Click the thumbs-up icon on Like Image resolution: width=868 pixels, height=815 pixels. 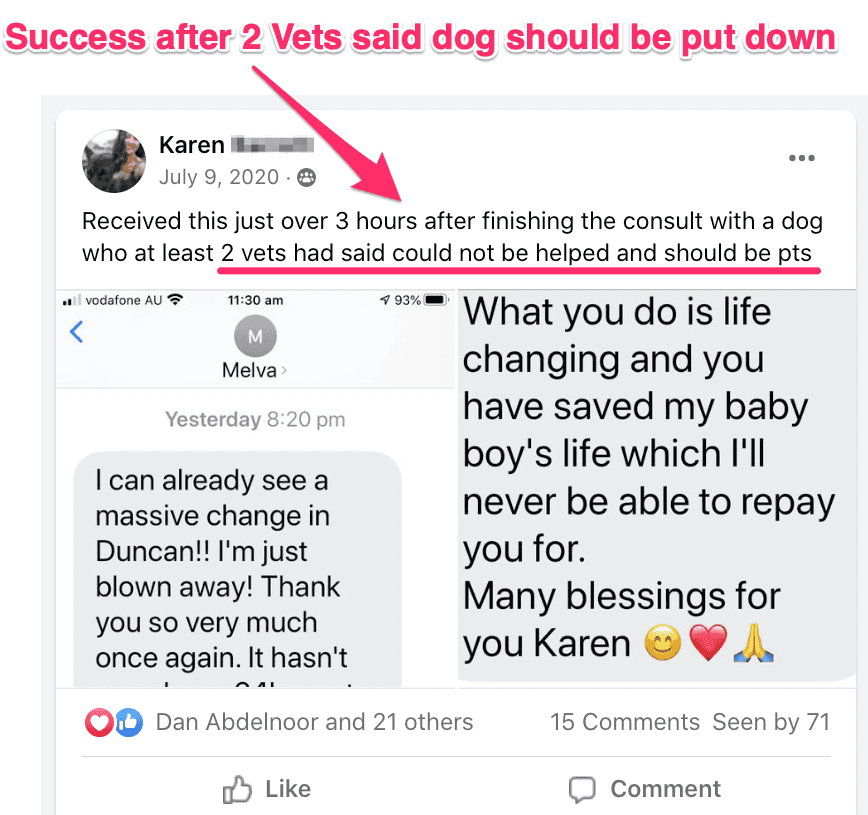[237, 790]
